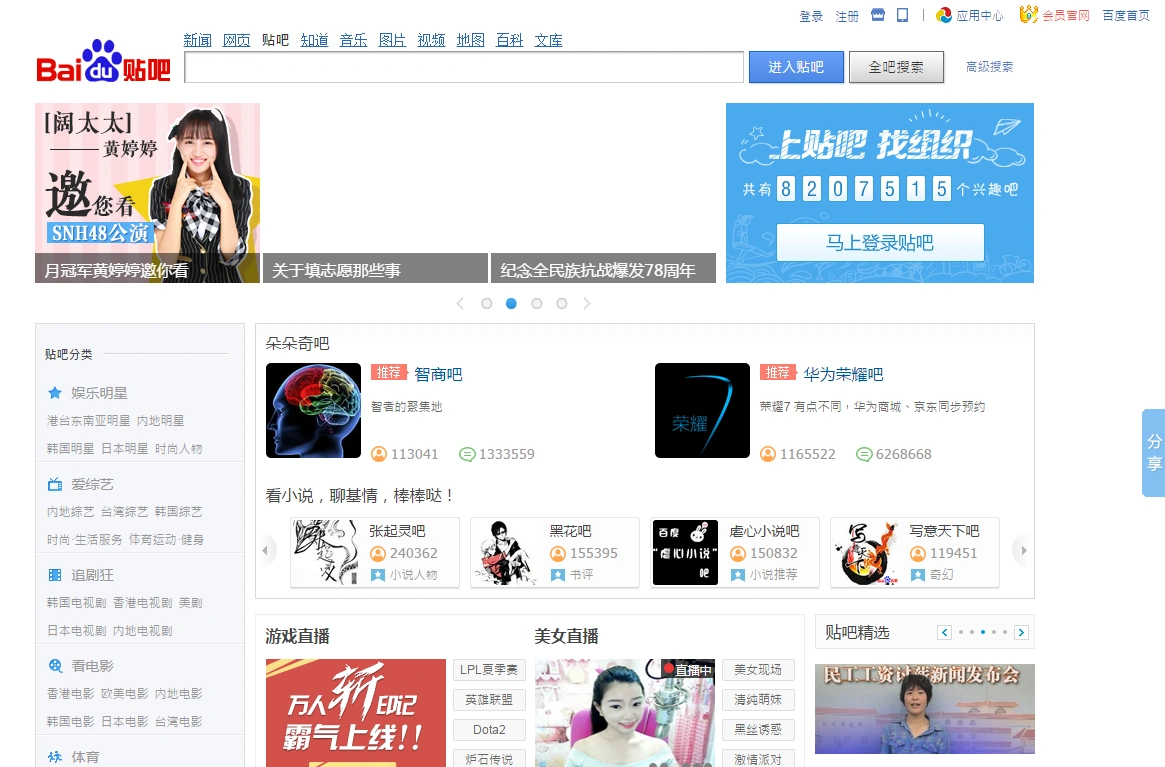This screenshot has width=1165, height=767.
Task: Open the 智商吧 brain thumbnail
Action: (x=314, y=410)
